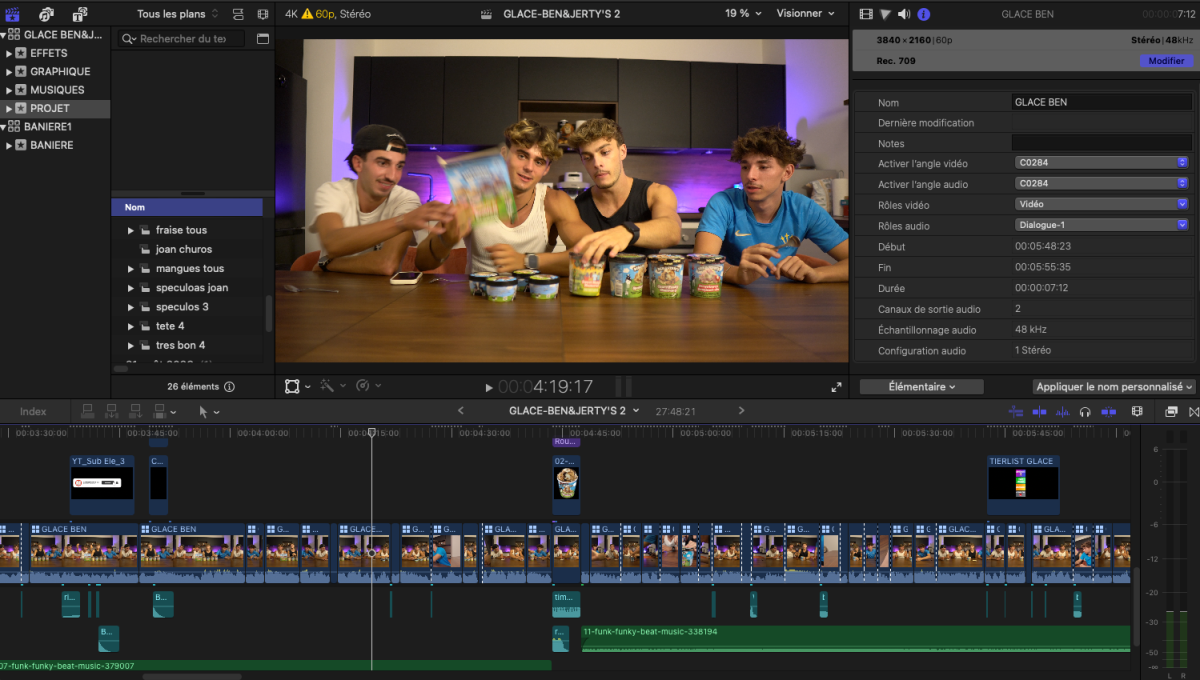Image resolution: width=1200 pixels, height=680 pixels.
Task: Toggle timeline snapping
Action: pyautogui.click(x=1108, y=411)
